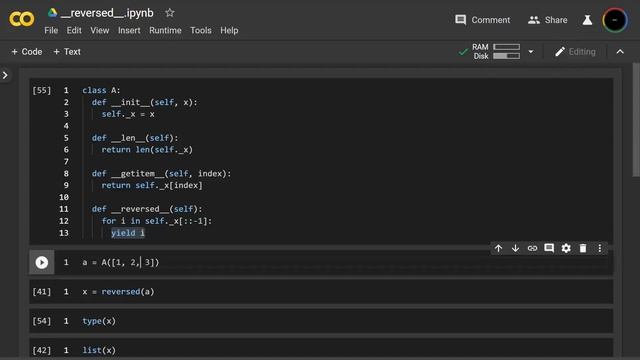Image resolution: width=640 pixels, height=360 pixels.
Task: Open the Tools menu
Action: [x=200, y=30]
